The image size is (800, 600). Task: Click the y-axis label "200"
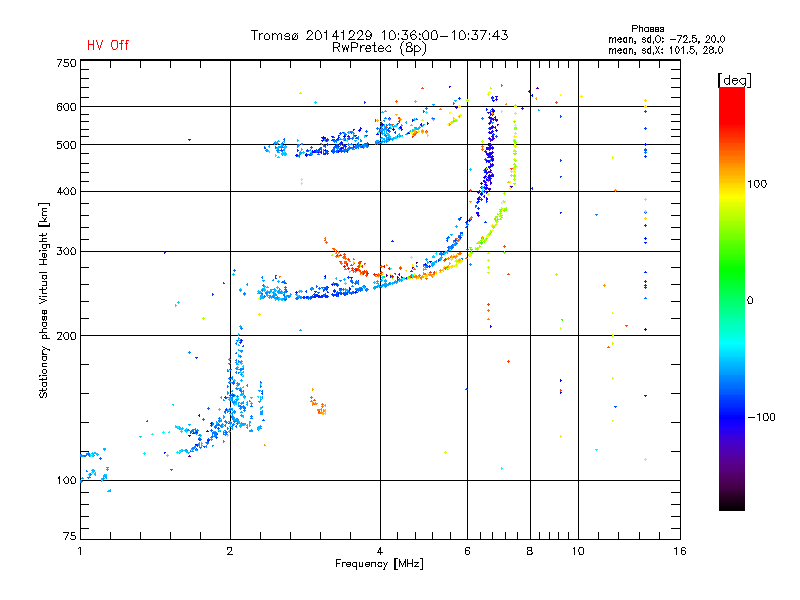pyautogui.click(x=66, y=336)
